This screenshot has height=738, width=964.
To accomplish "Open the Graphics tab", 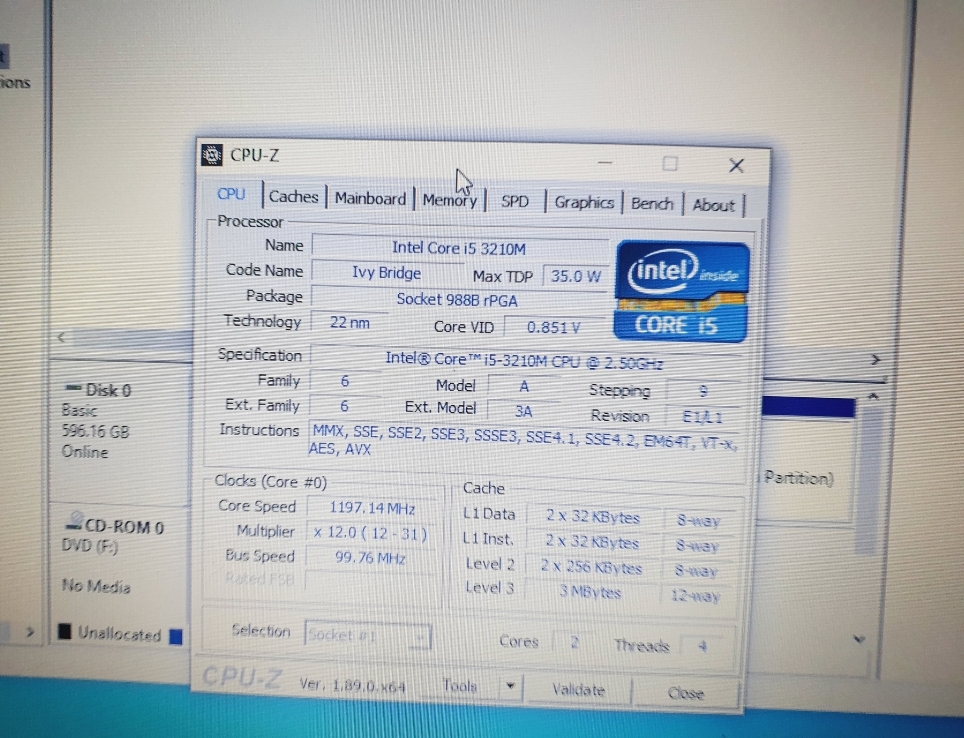I will tap(584, 202).
